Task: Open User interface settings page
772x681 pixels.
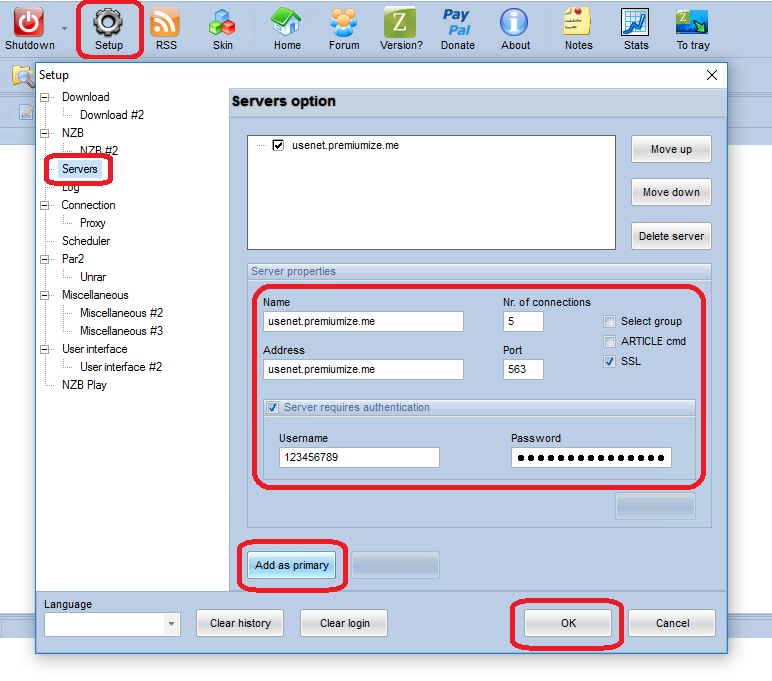Action: [95, 349]
